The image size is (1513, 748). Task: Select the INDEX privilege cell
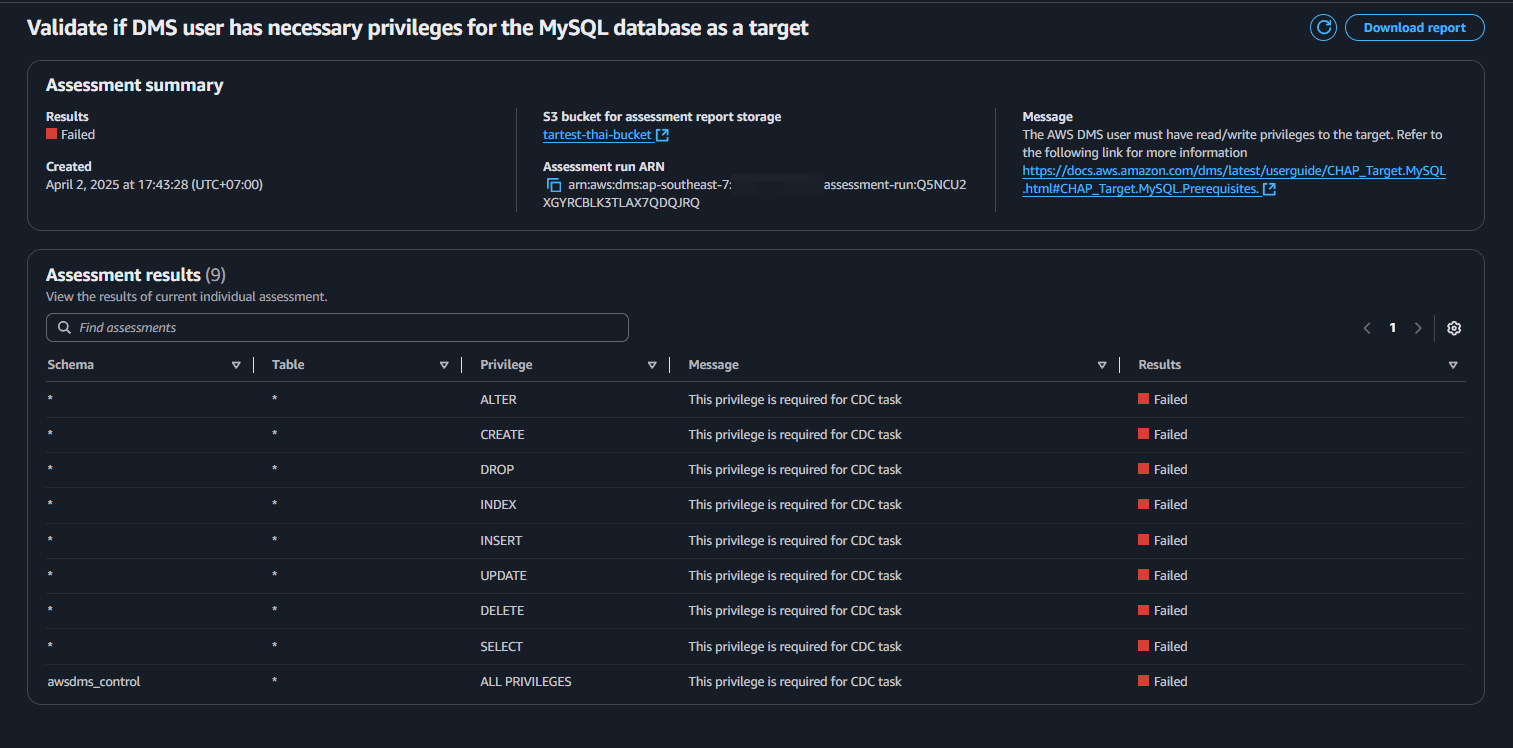coord(498,505)
